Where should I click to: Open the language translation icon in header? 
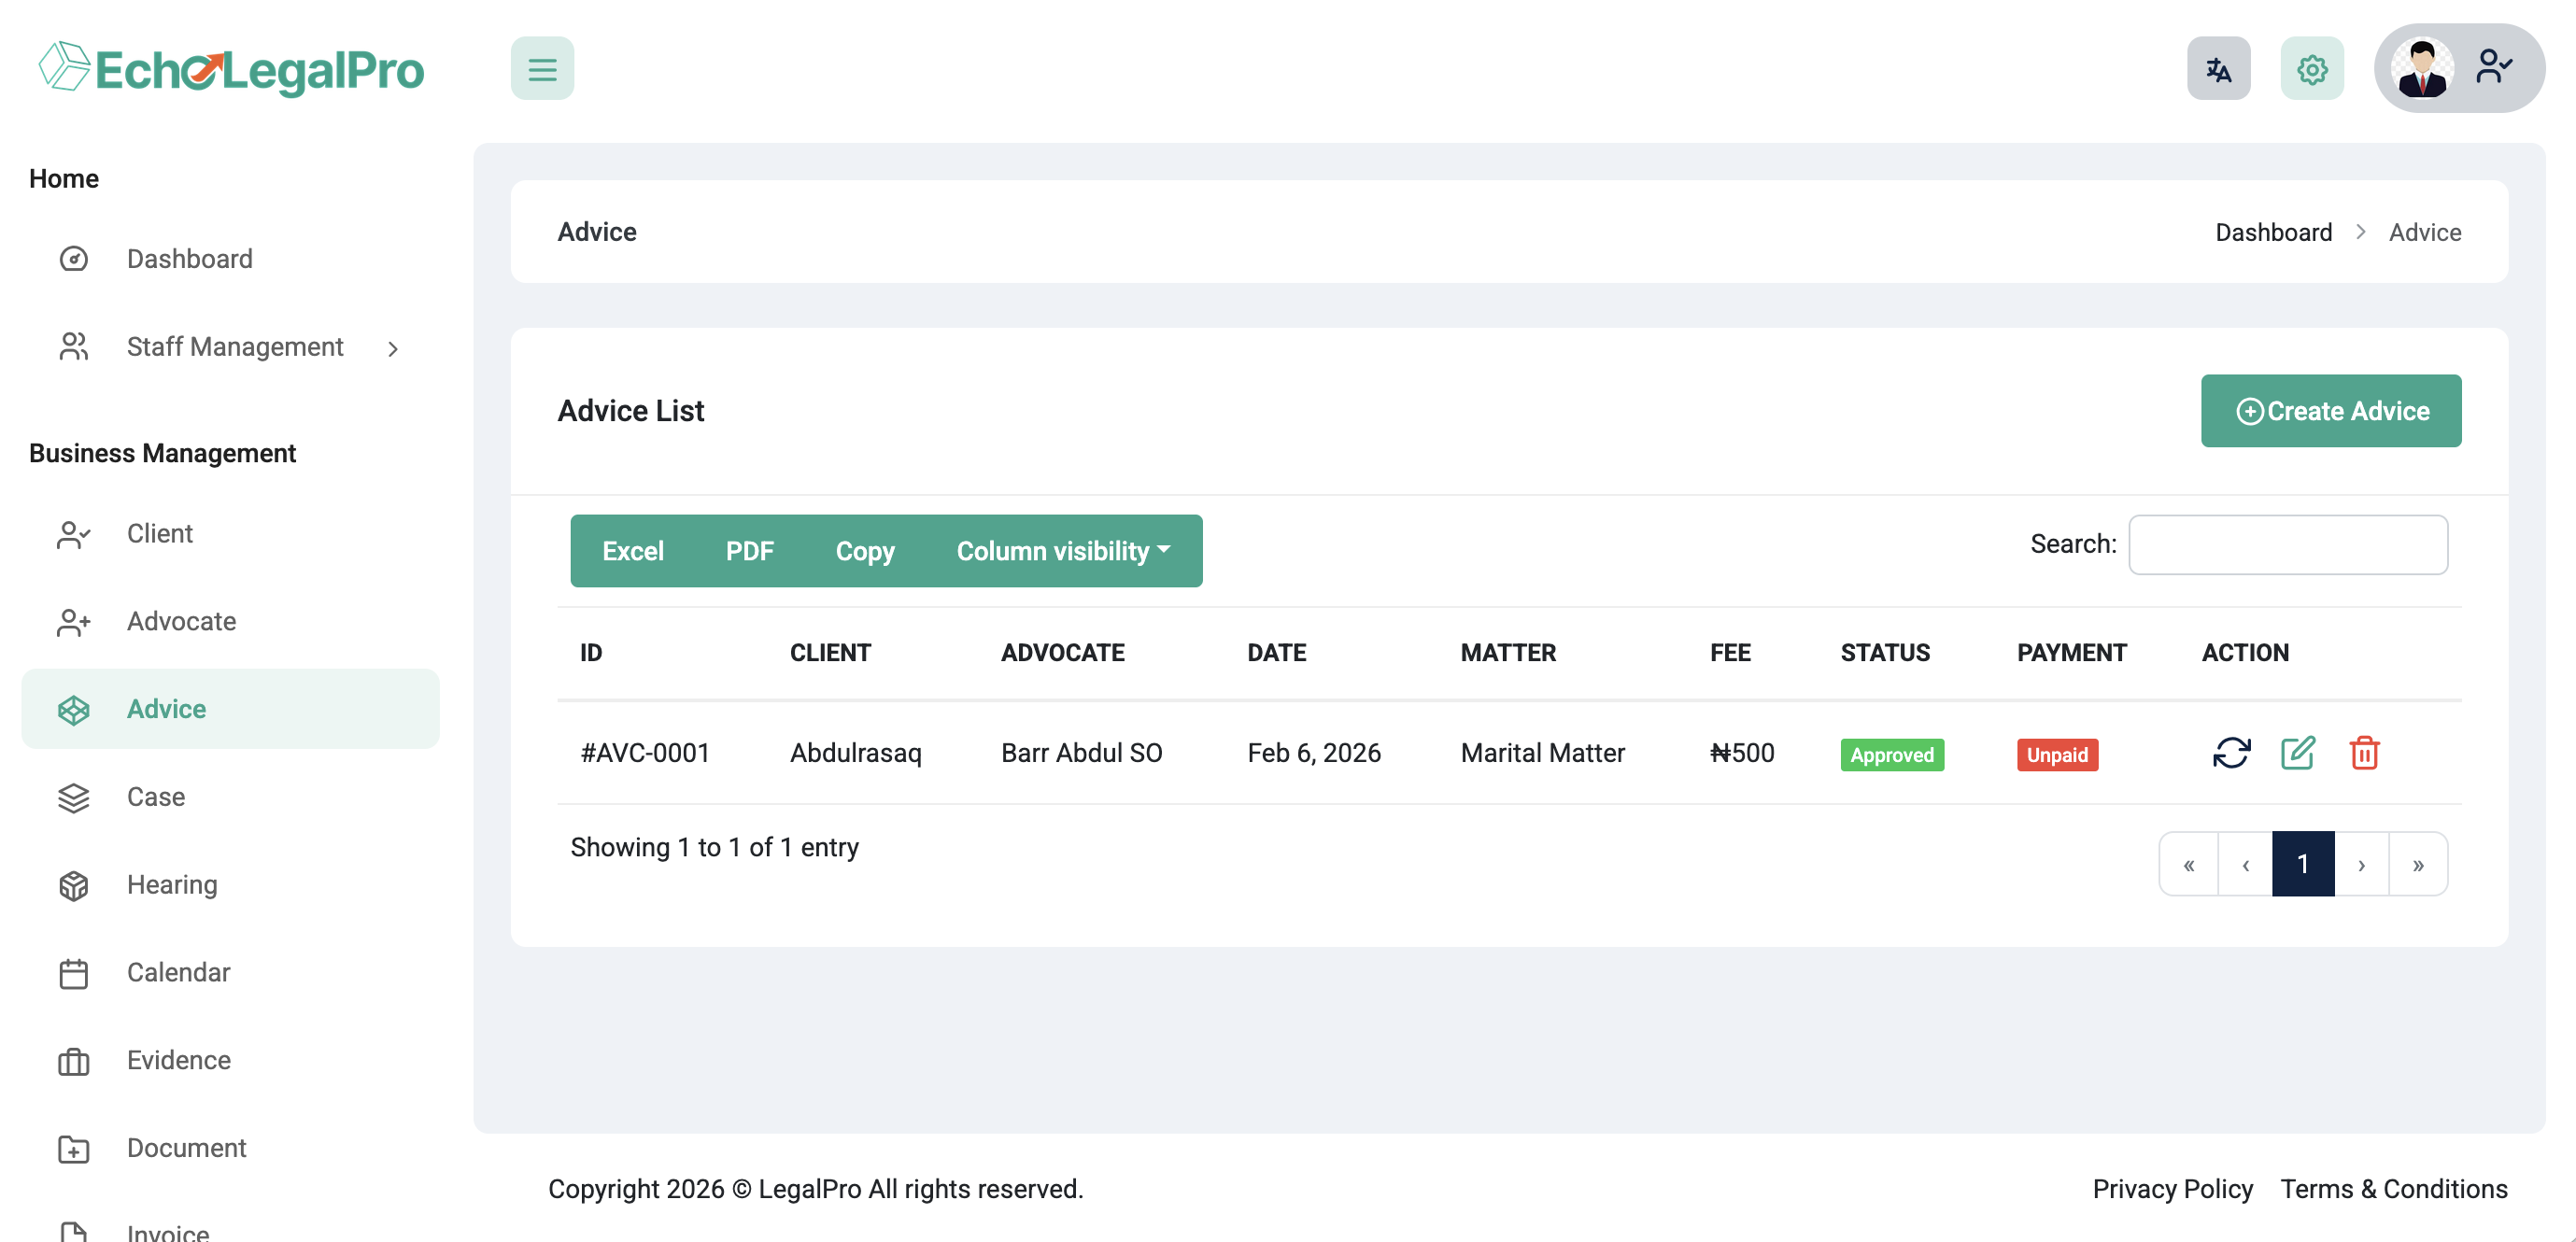[2217, 69]
